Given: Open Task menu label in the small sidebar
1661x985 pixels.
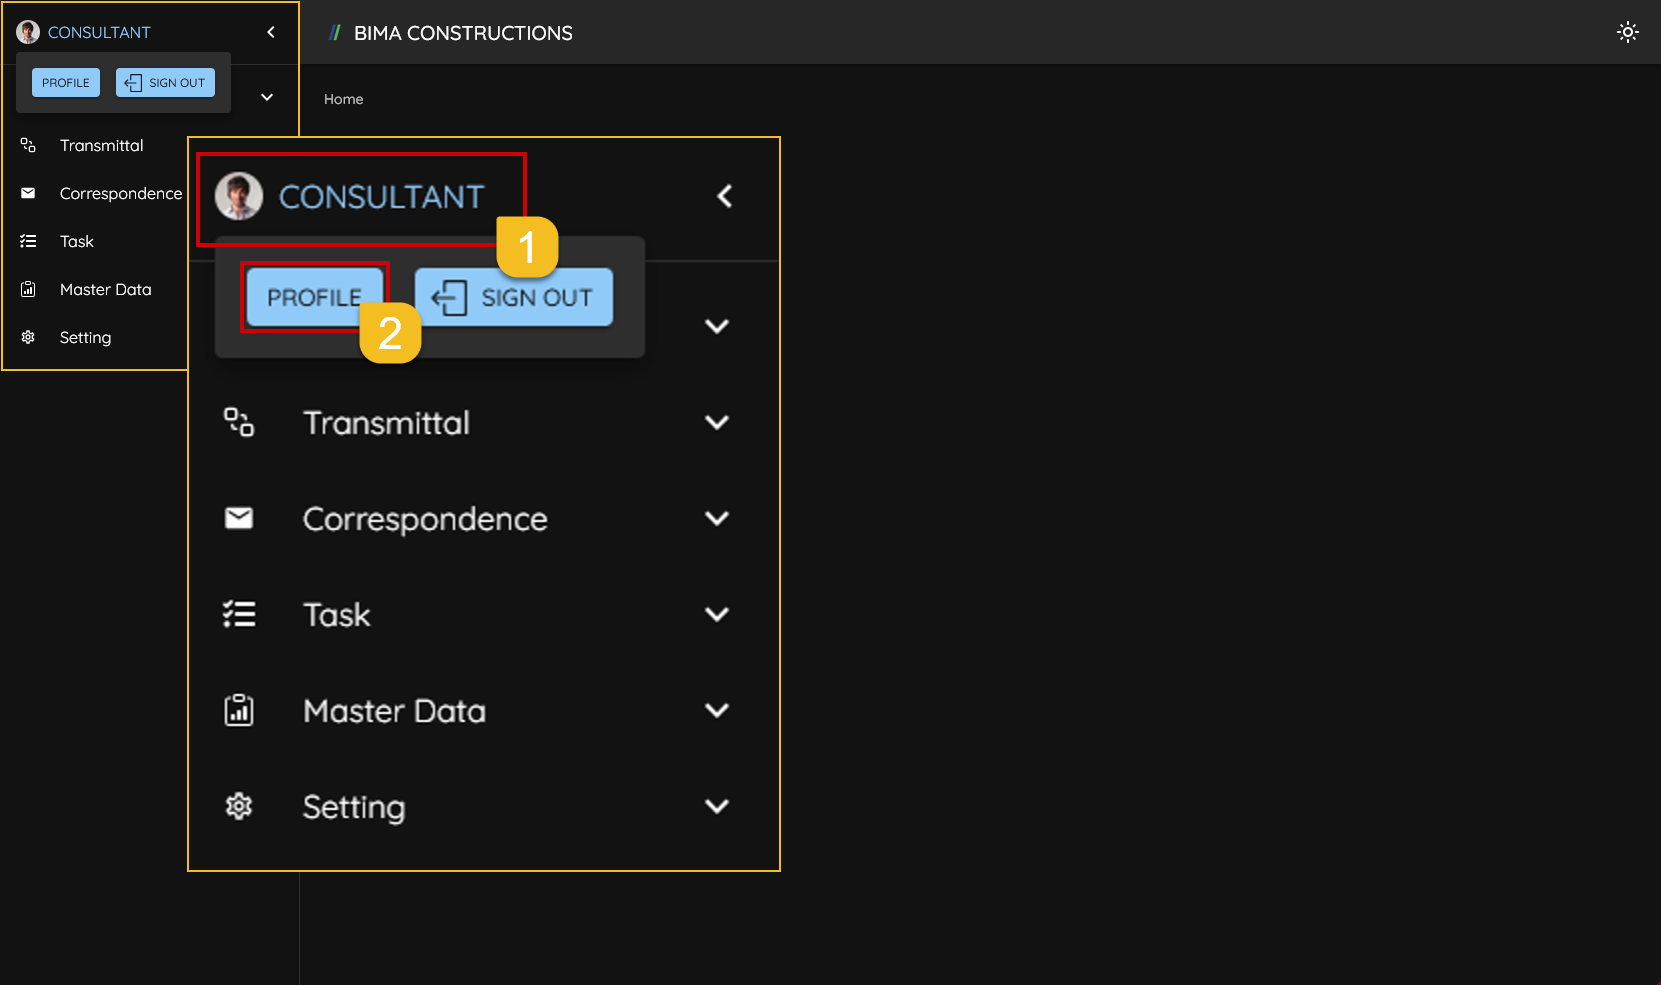Looking at the screenshot, I should [77, 241].
